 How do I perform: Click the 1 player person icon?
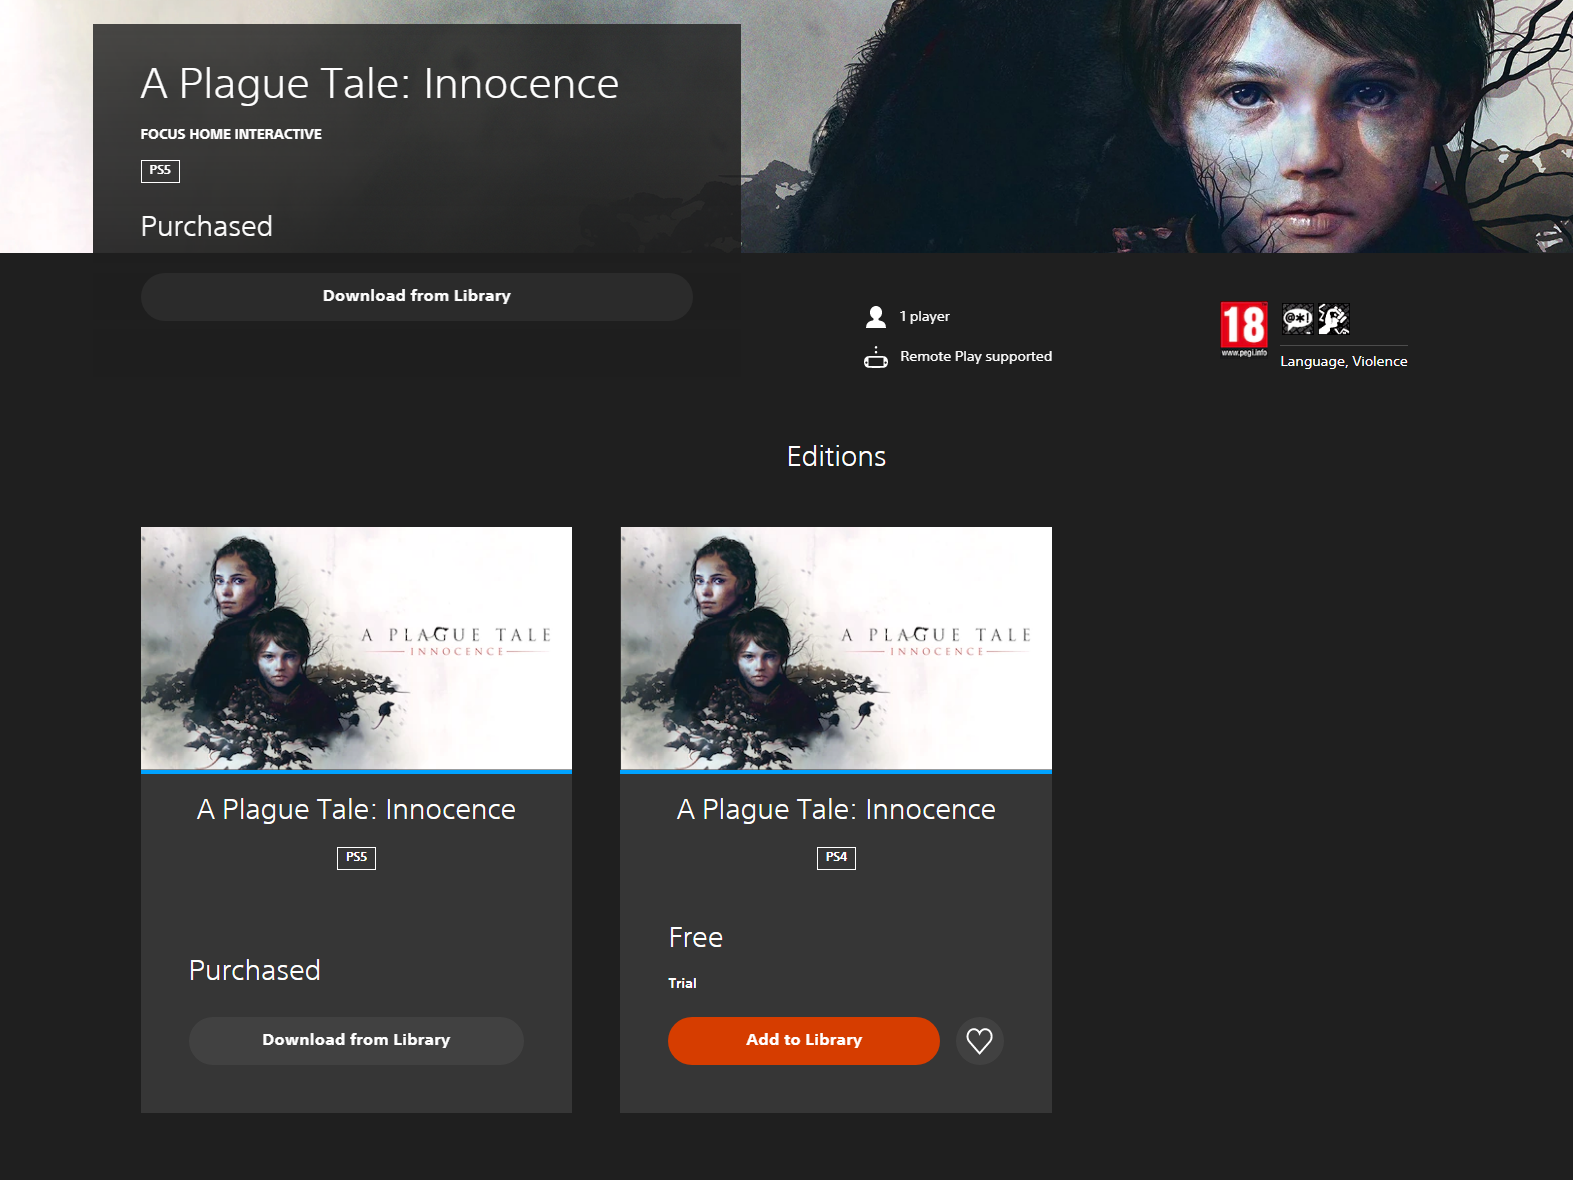[876, 317]
